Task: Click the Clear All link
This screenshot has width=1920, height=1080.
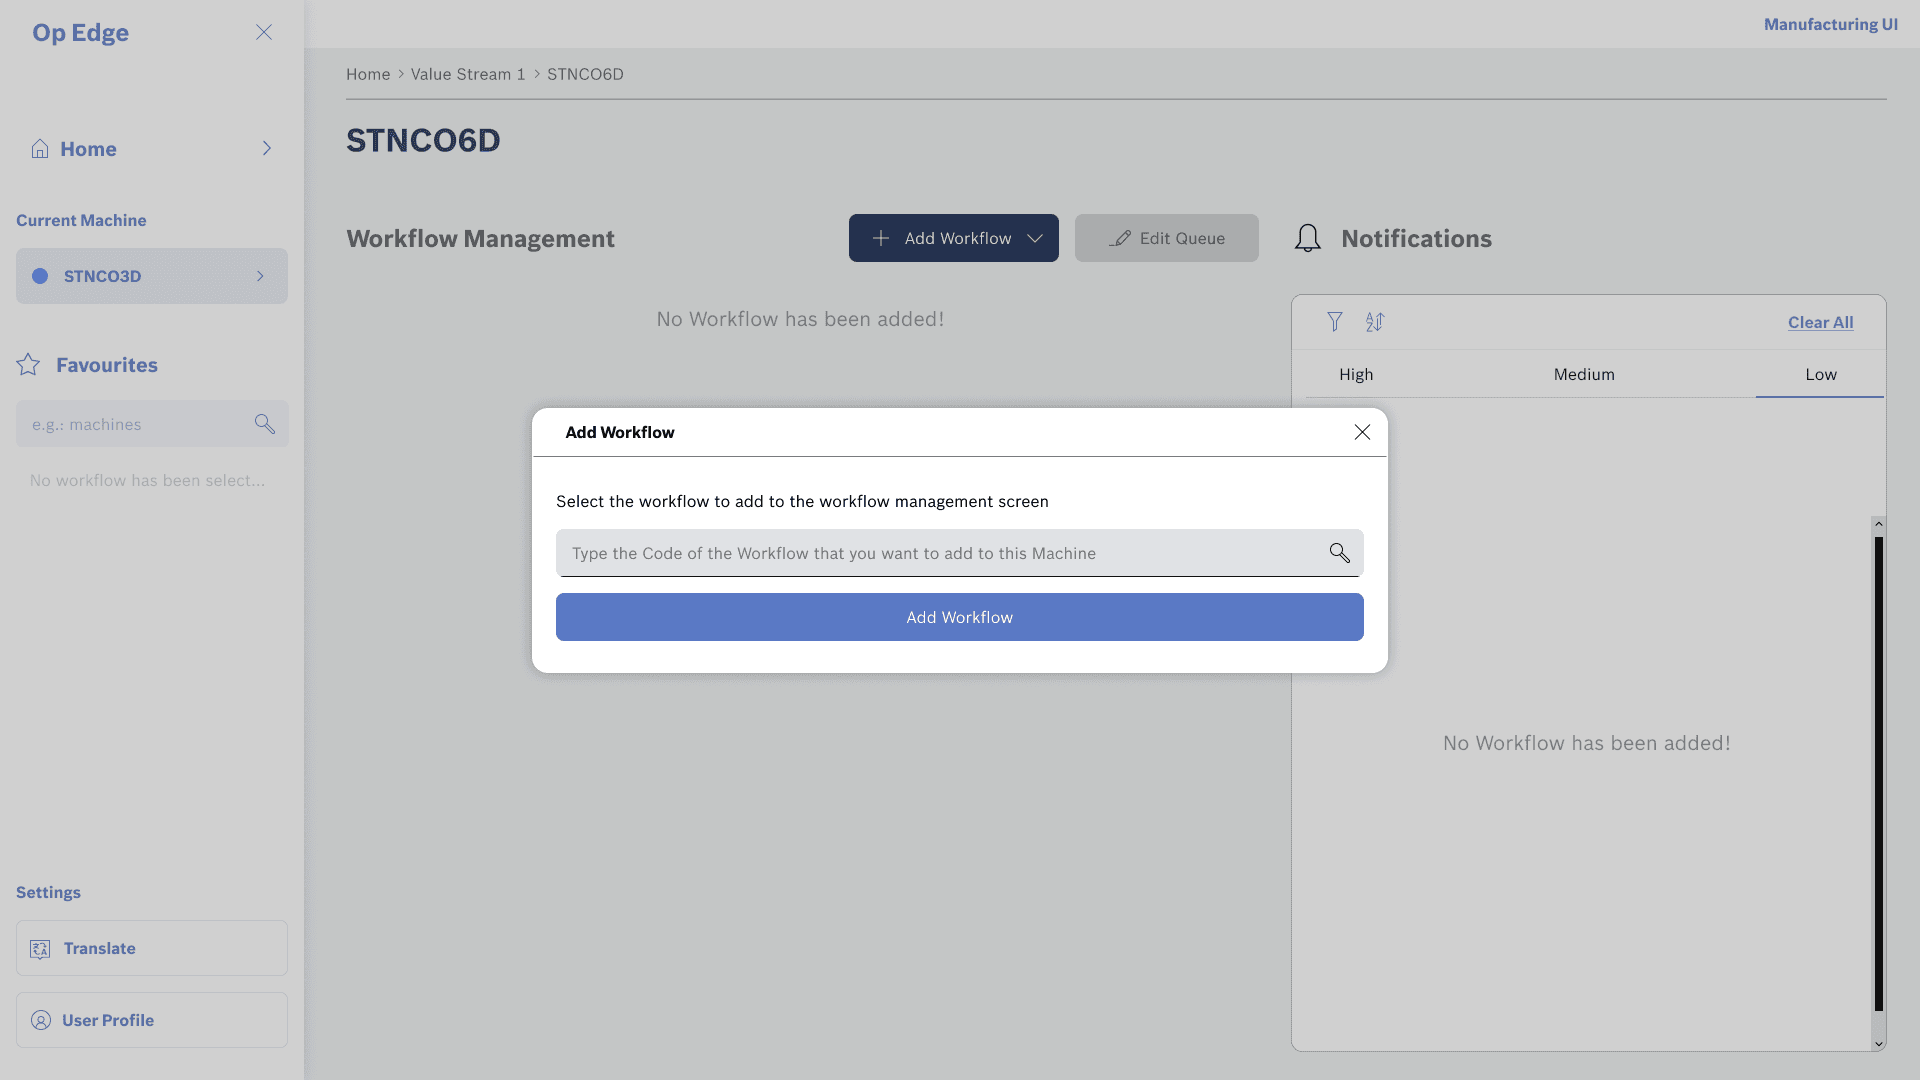Action: tap(1820, 322)
